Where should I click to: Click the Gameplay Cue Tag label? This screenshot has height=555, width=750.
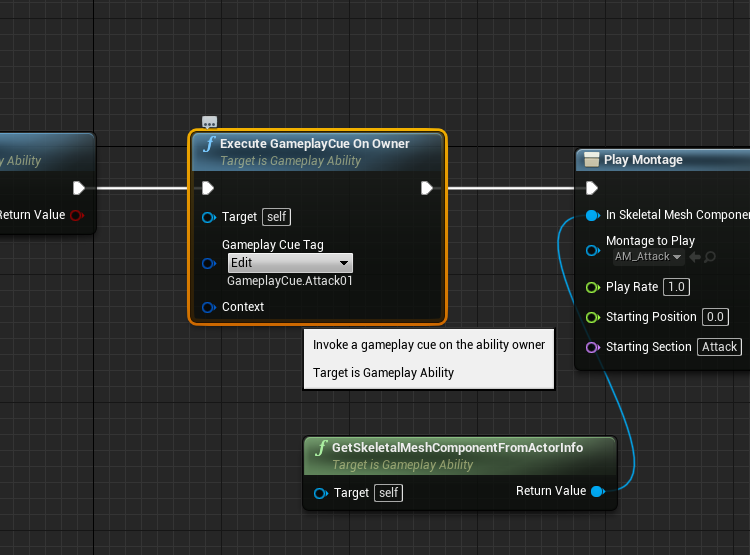point(273,245)
